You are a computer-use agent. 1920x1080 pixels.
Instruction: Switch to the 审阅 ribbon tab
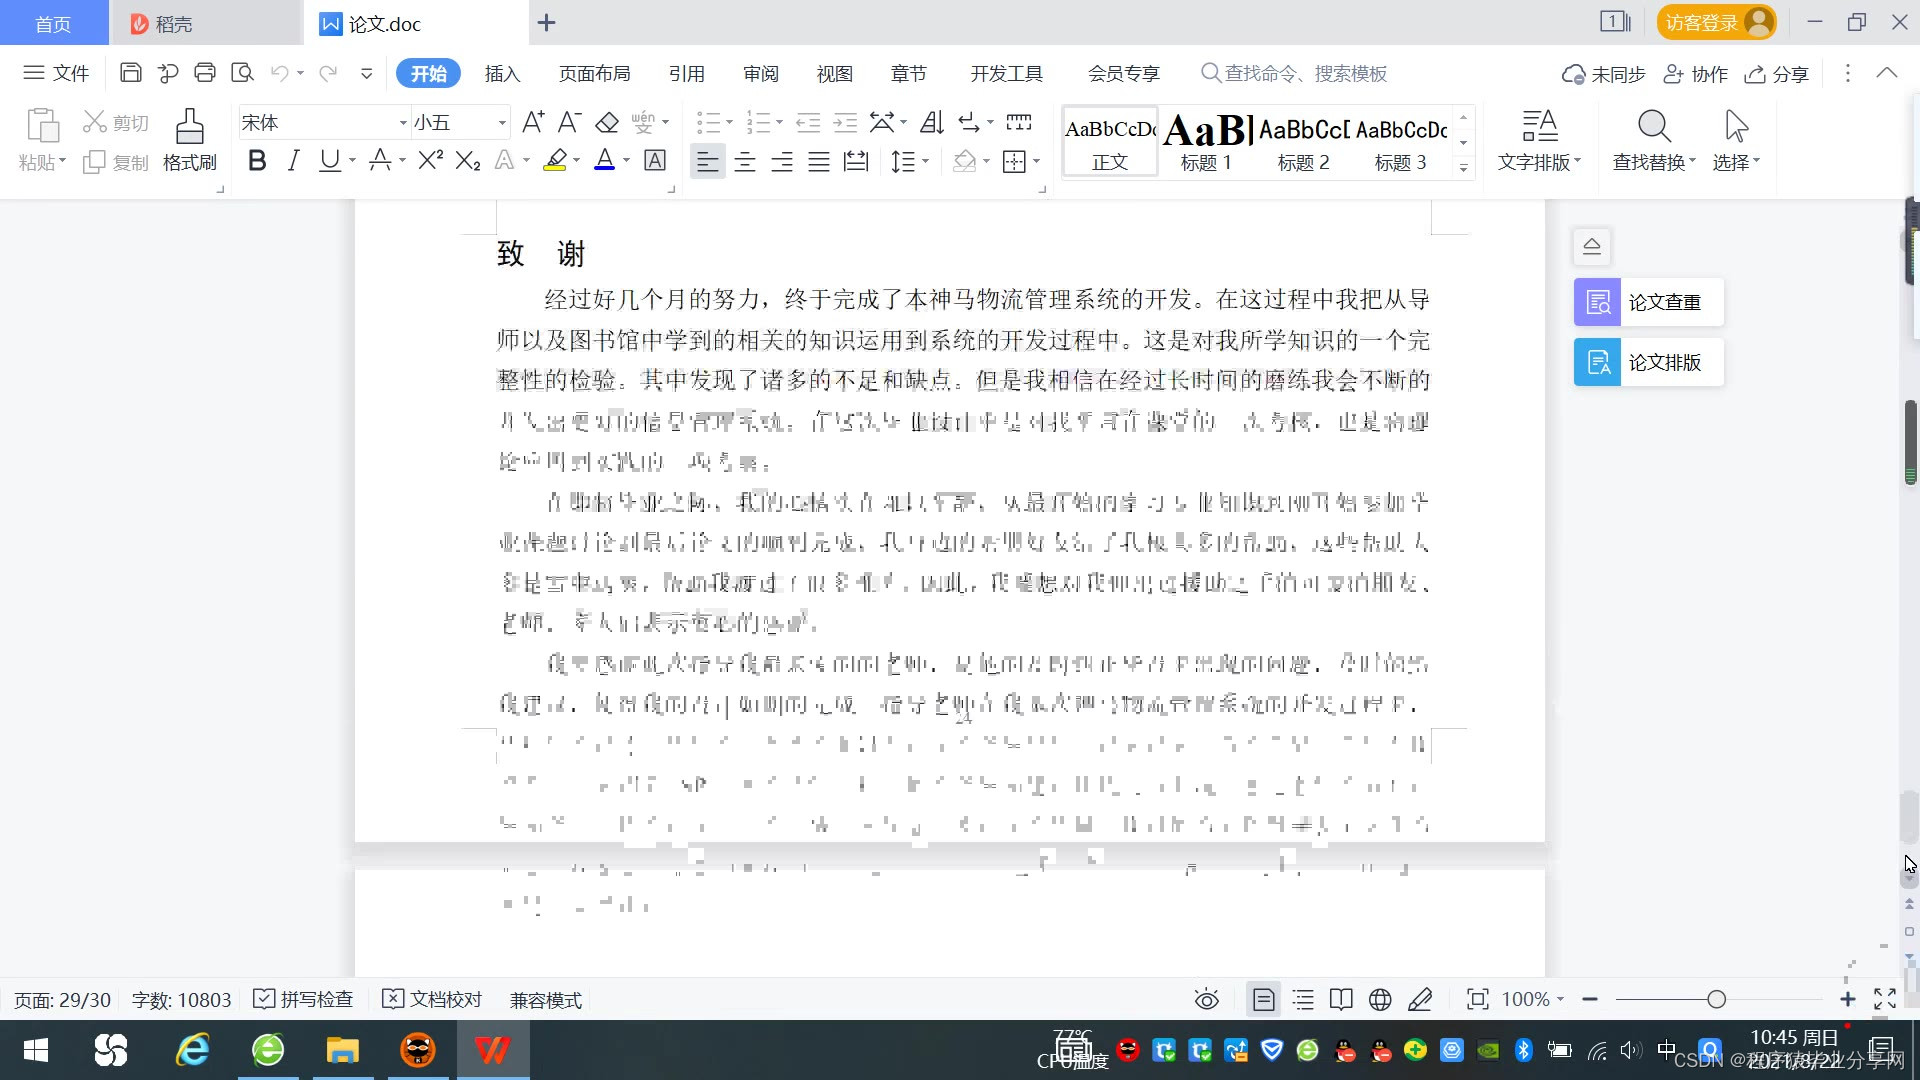760,74
